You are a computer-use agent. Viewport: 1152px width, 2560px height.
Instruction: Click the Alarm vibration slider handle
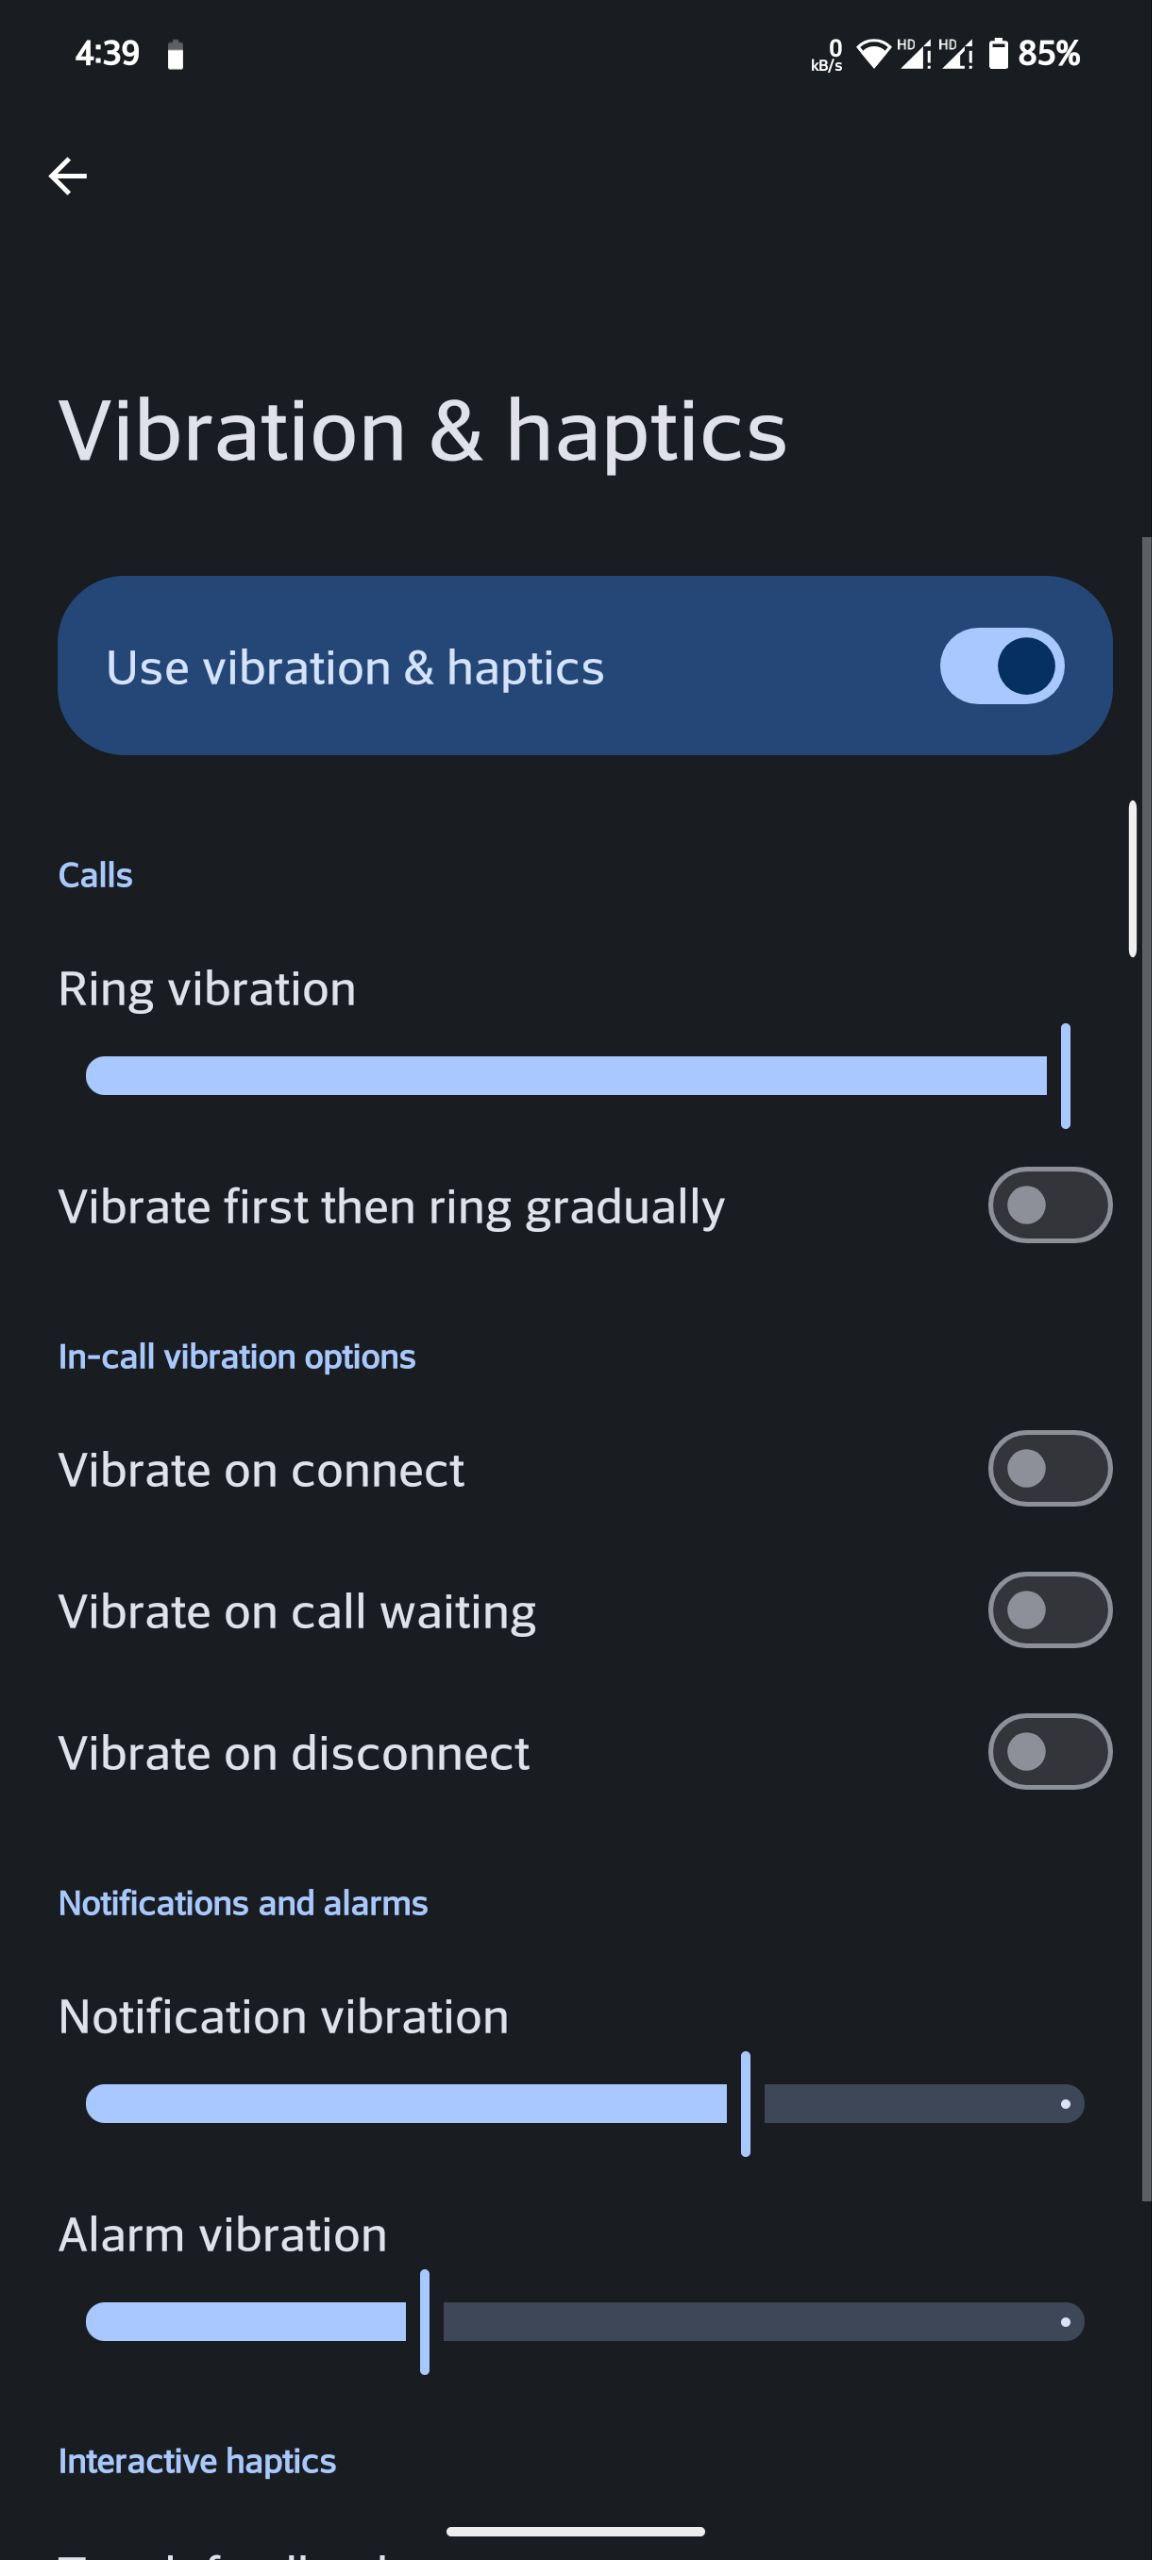point(425,2322)
